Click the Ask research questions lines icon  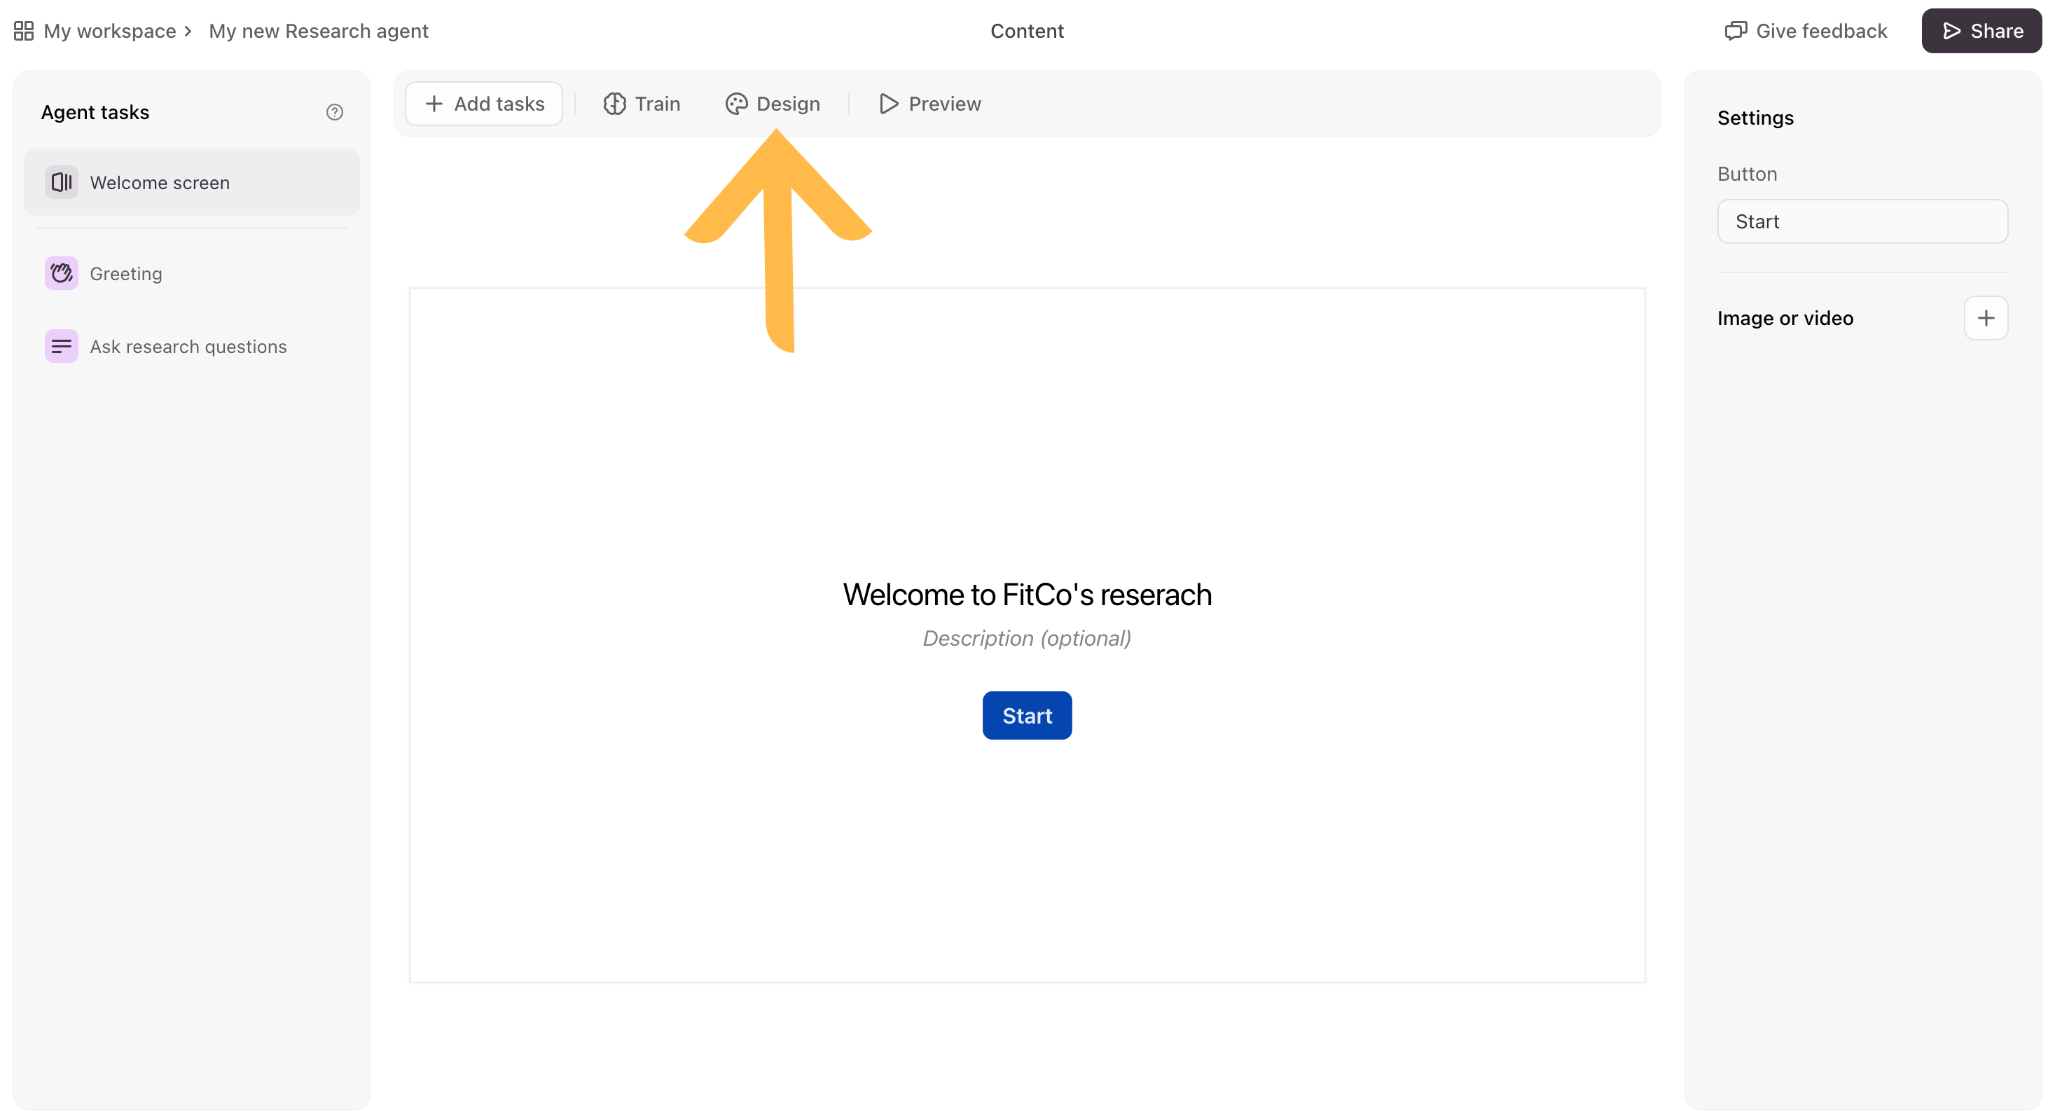click(61, 346)
